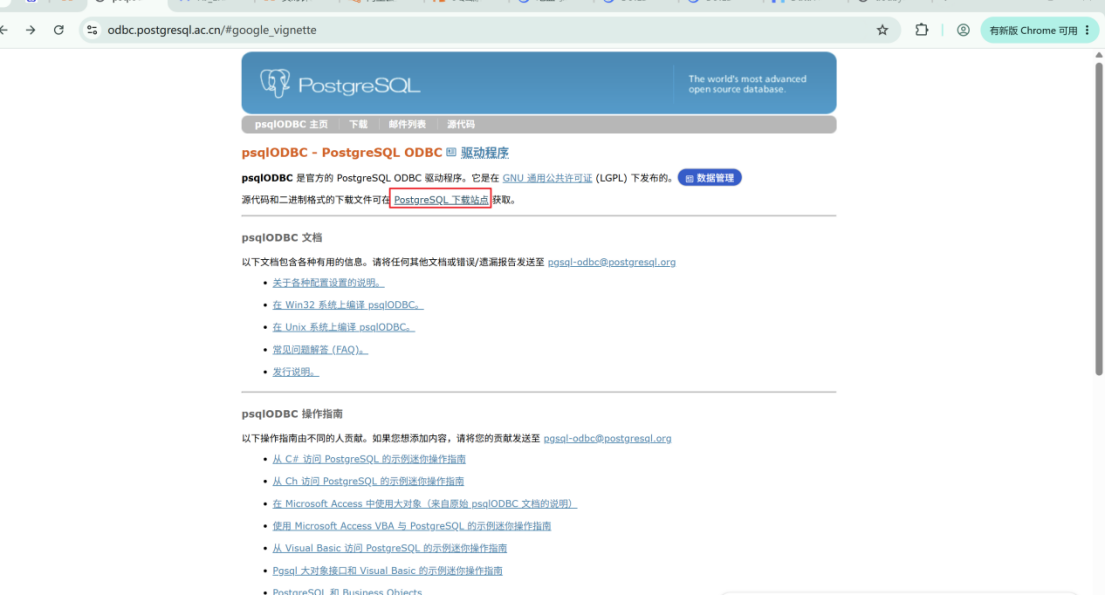Click the address bar URL
The height and width of the screenshot is (595, 1106).
click(212, 30)
